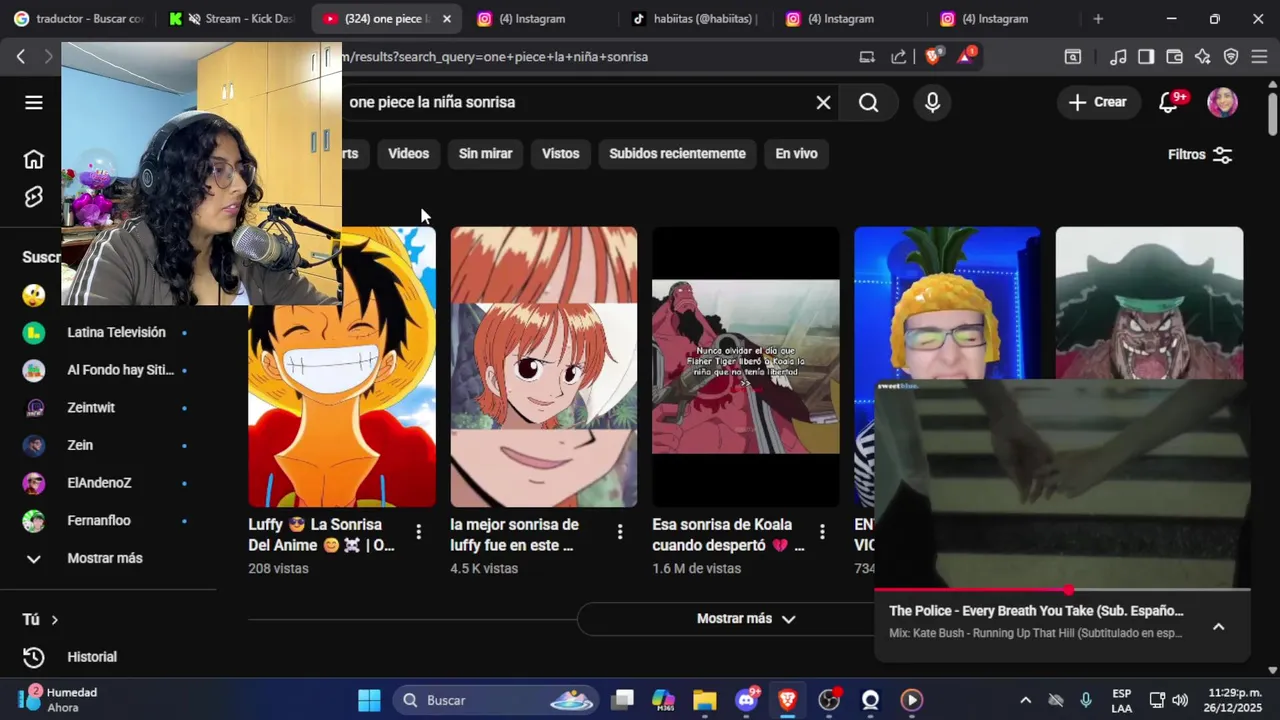The image size is (1280, 720).
Task: Click the title Esa sonrisa de Koala cuando despertó
Action: click(x=728, y=535)
